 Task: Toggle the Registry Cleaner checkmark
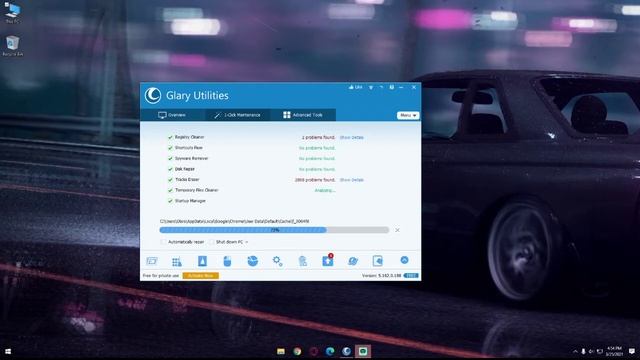tap(170, 138)
